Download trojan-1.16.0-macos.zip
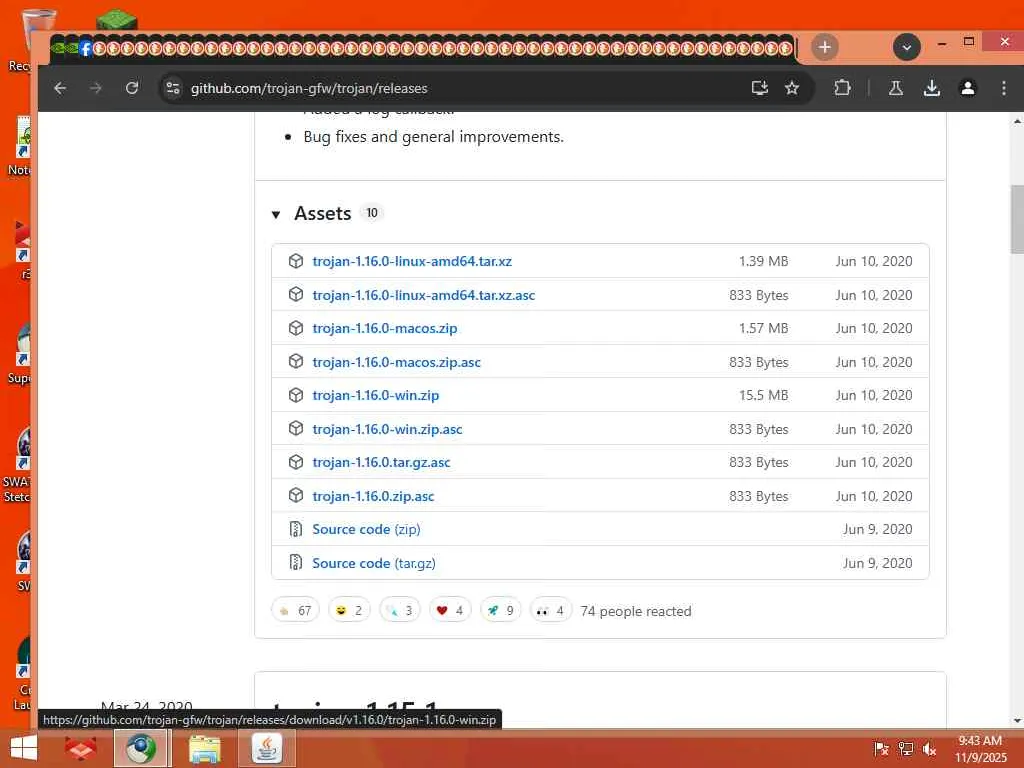Viewport: 1024px width, 768px height. [385, 328]
